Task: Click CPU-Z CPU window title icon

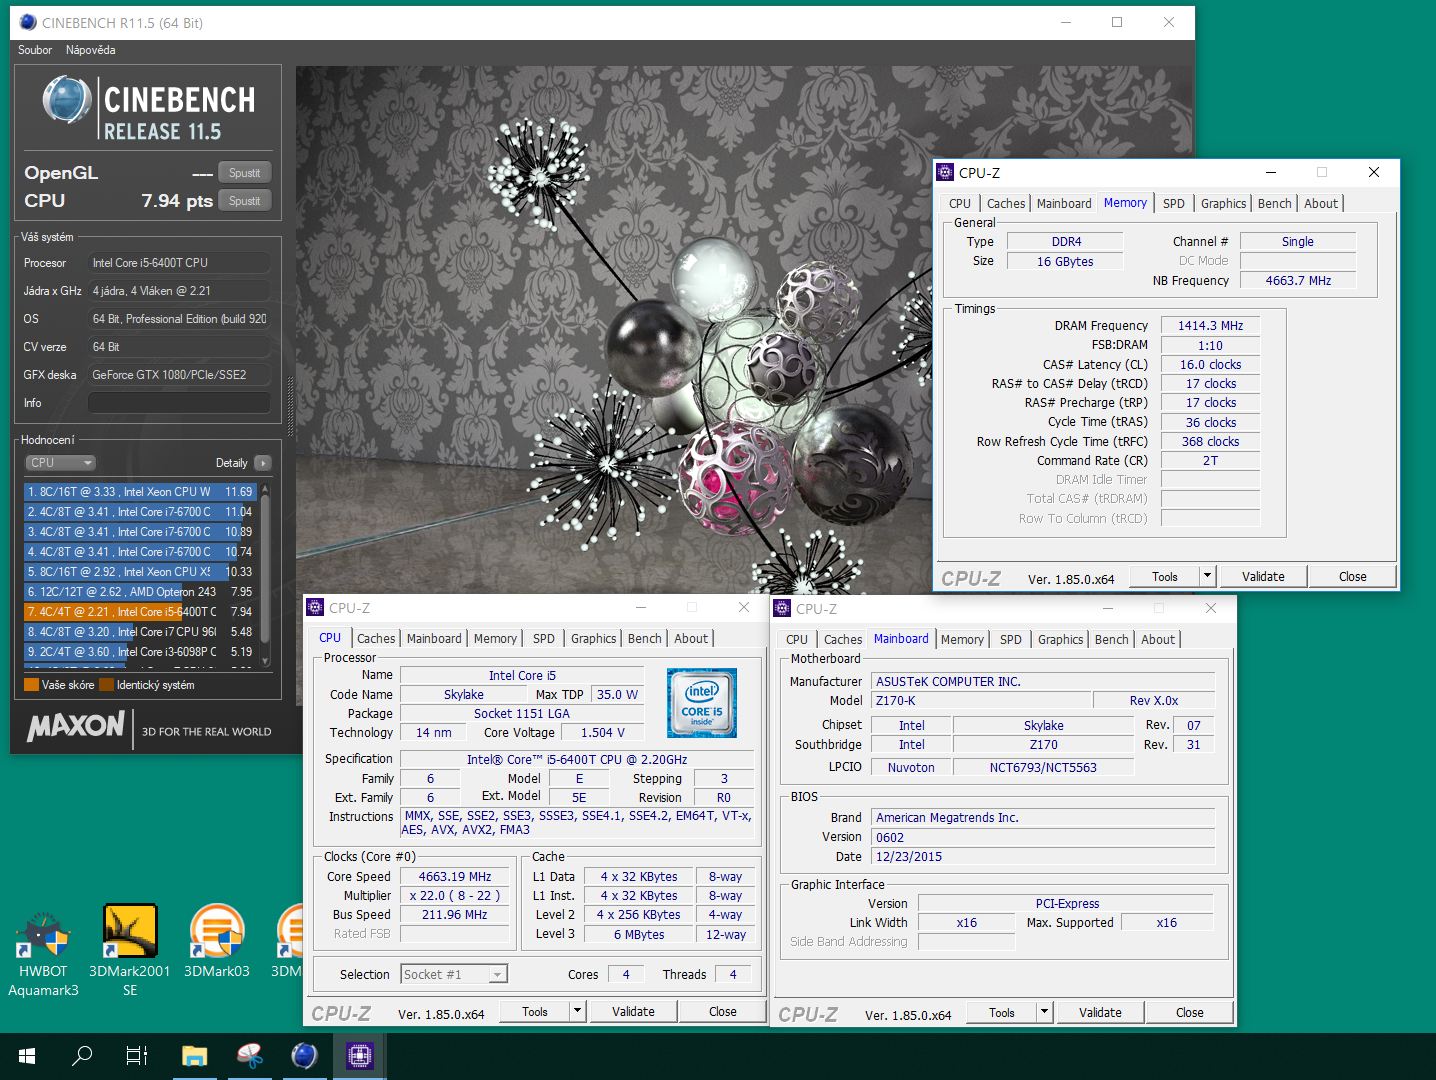Action: [x=315, y=607]
